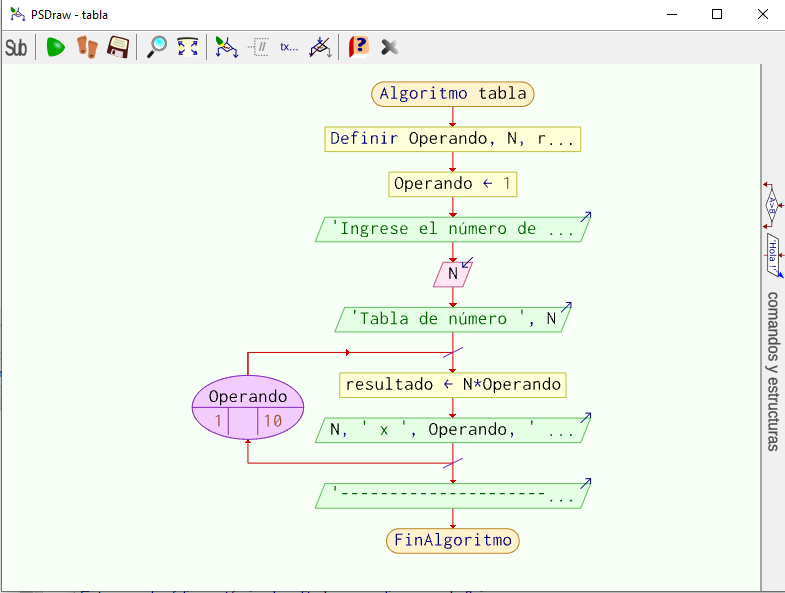
Task: Open help with question mark icon
Action: point(358,48)
